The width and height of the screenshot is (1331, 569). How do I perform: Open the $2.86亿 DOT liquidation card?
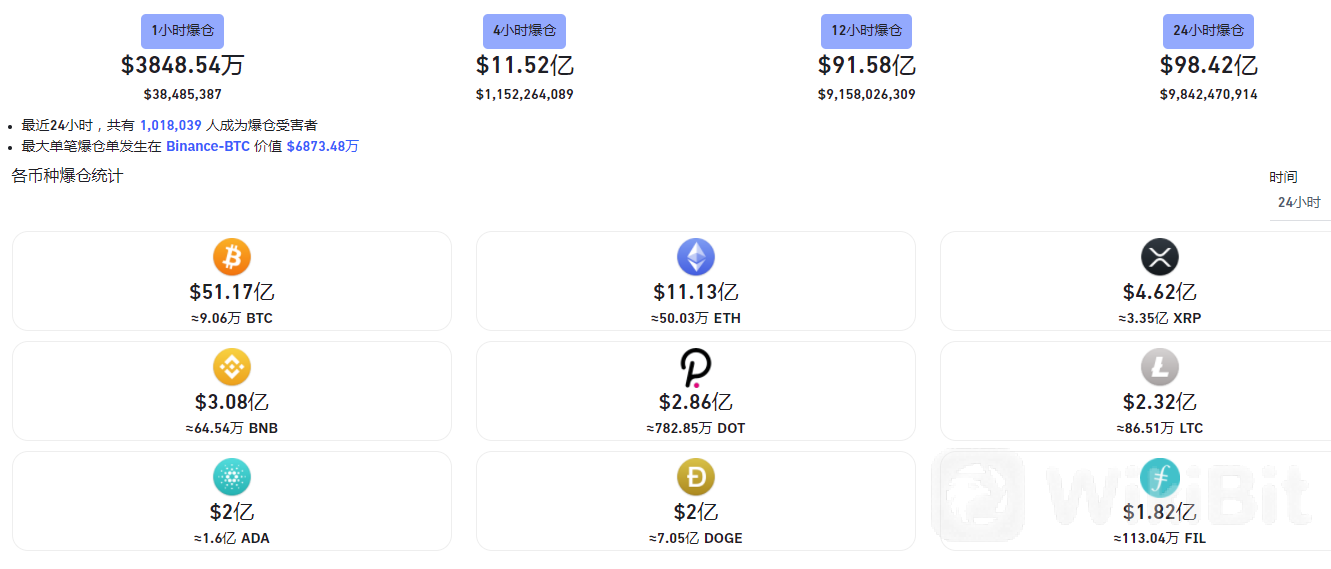696,391
